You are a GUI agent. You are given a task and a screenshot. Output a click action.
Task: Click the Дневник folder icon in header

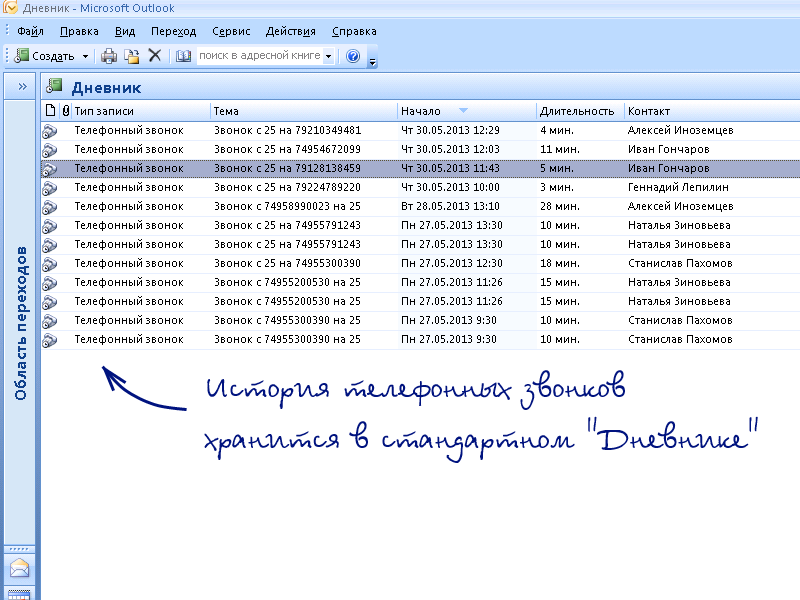(54, 86)
